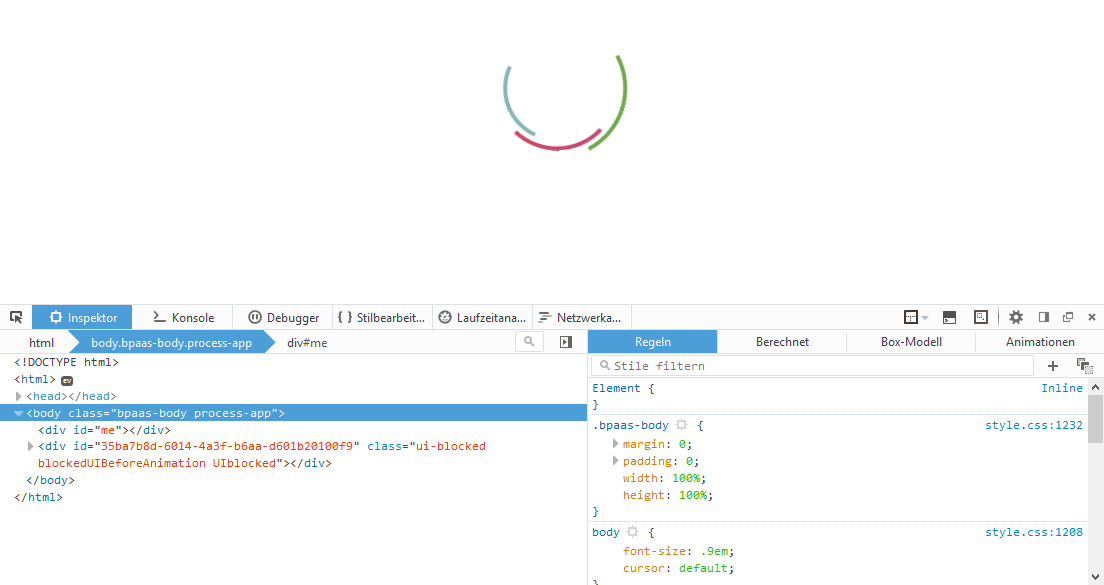
Task: Expand the padding property shorthand
Action: [615, 461]
